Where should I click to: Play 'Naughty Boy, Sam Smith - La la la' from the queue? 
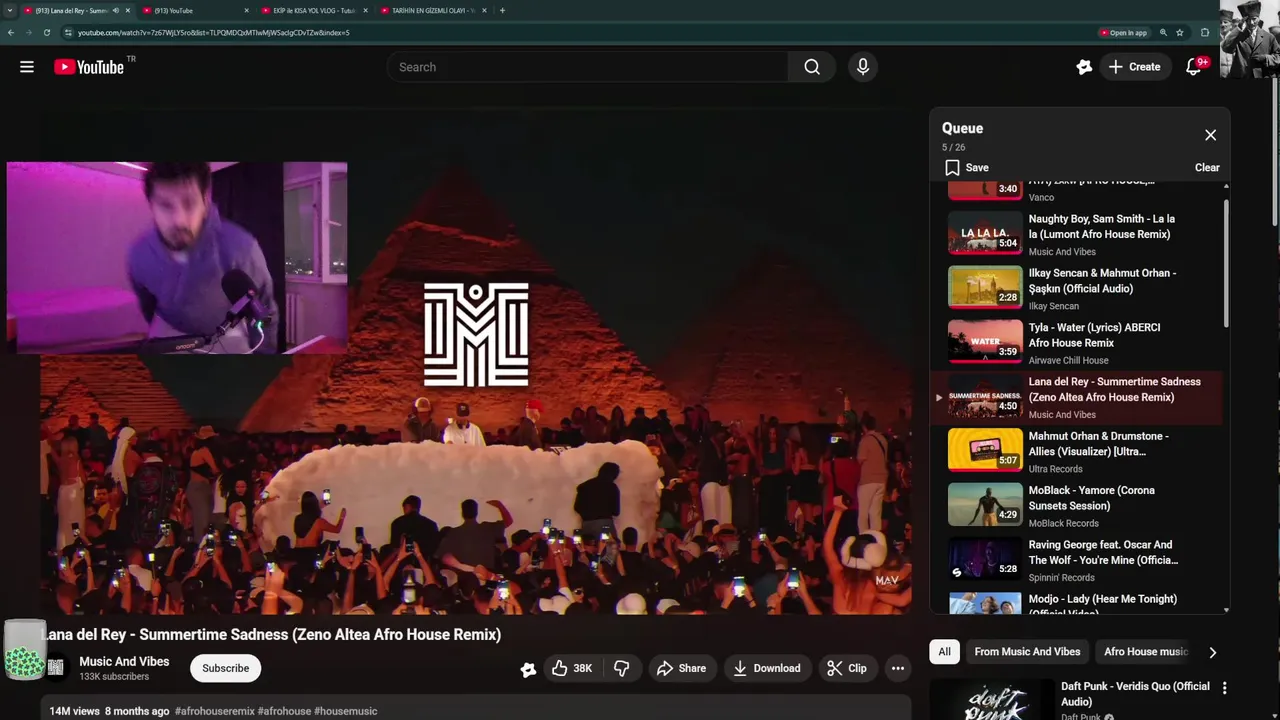click(1076, 234)
